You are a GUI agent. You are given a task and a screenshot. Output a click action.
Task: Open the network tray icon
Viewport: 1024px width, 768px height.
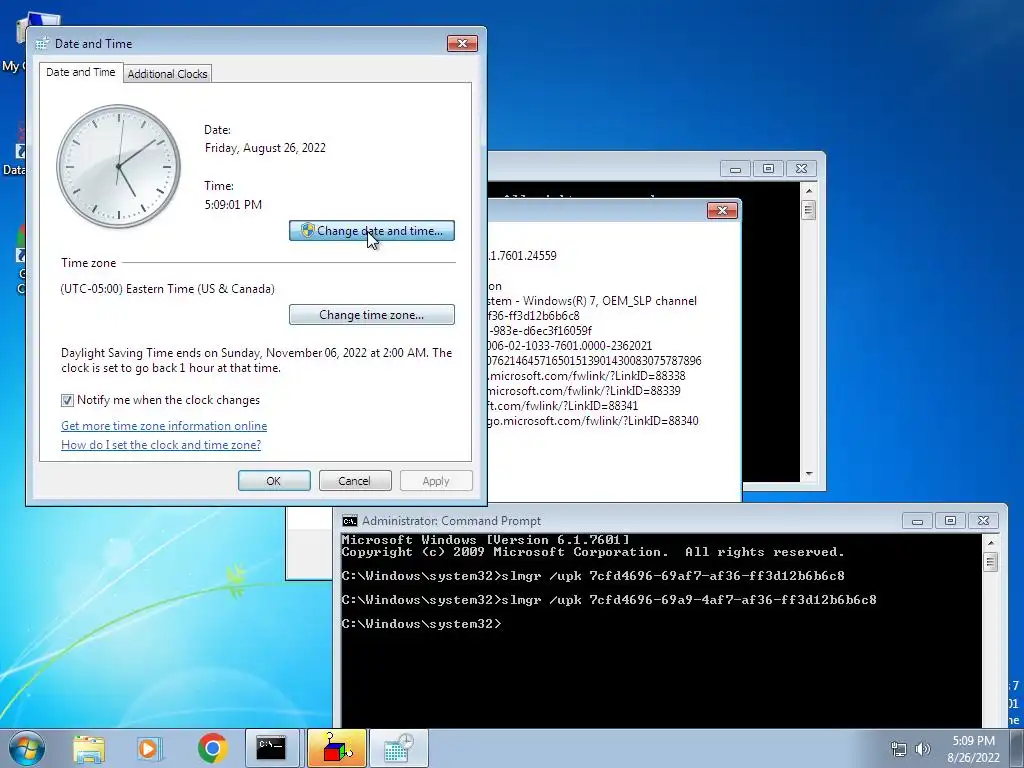point(899,749)
